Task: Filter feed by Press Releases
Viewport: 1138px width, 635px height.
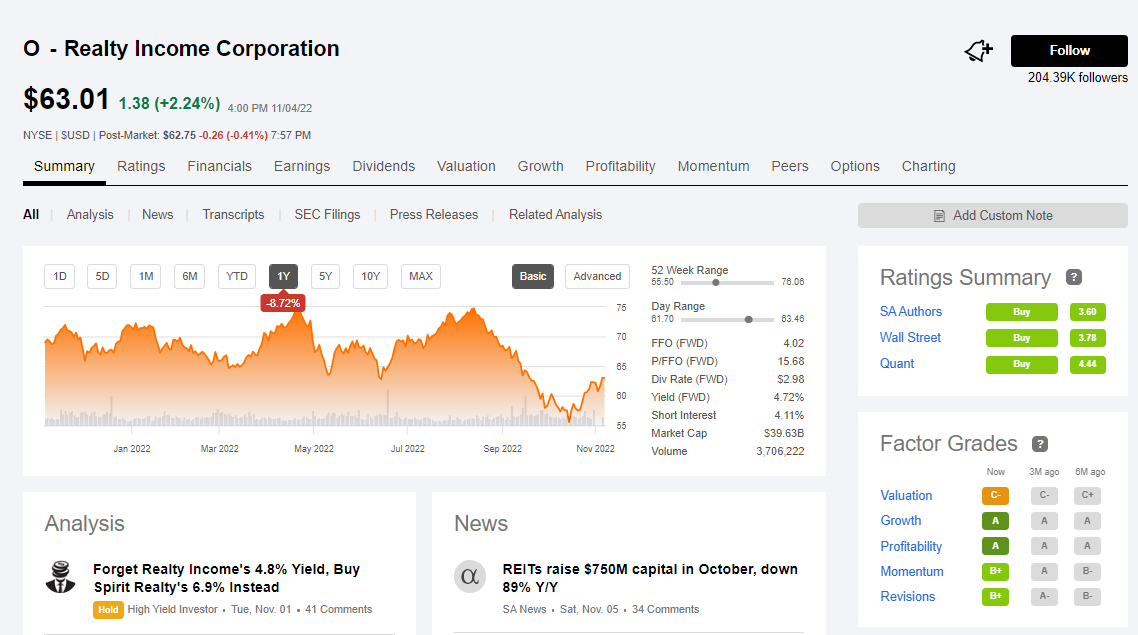Action: click(x=434, y=215)
